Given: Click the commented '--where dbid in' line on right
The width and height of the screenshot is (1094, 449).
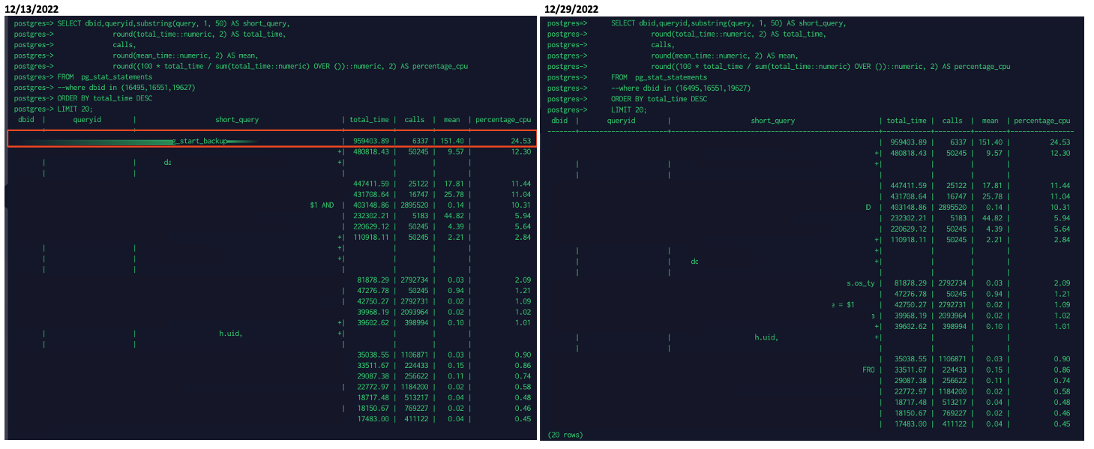Looking at the screenshot, I should point(682,87).
